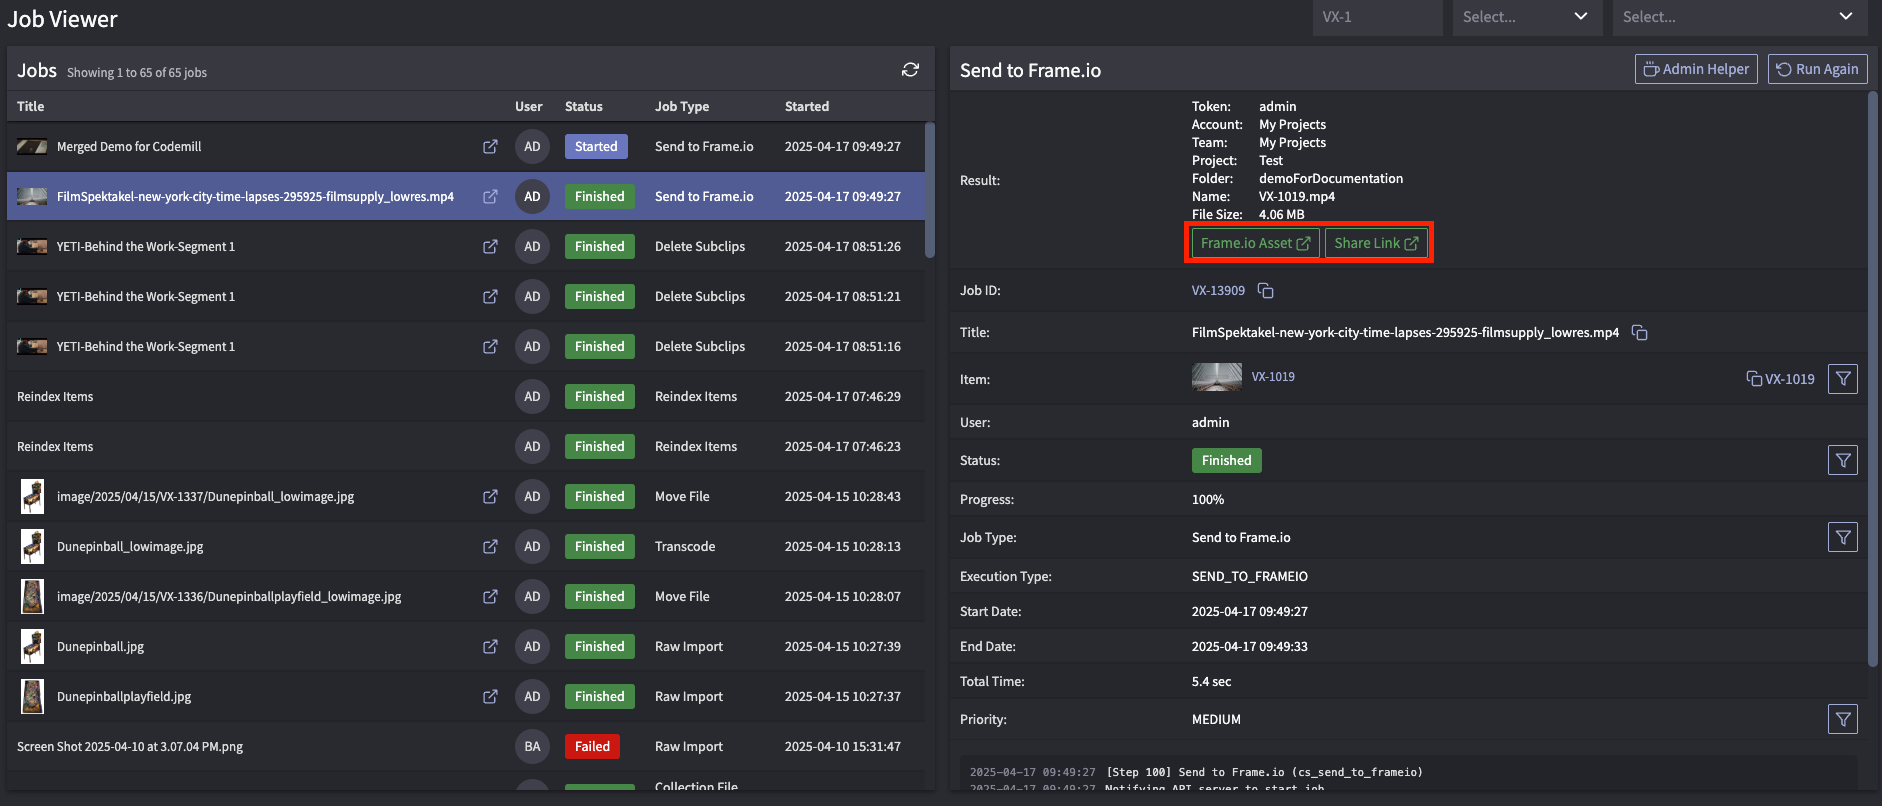Select Screen Shot 2025-04-10 failed job
This screenshot has height=806, width=1882.
[x=466, y=747]
